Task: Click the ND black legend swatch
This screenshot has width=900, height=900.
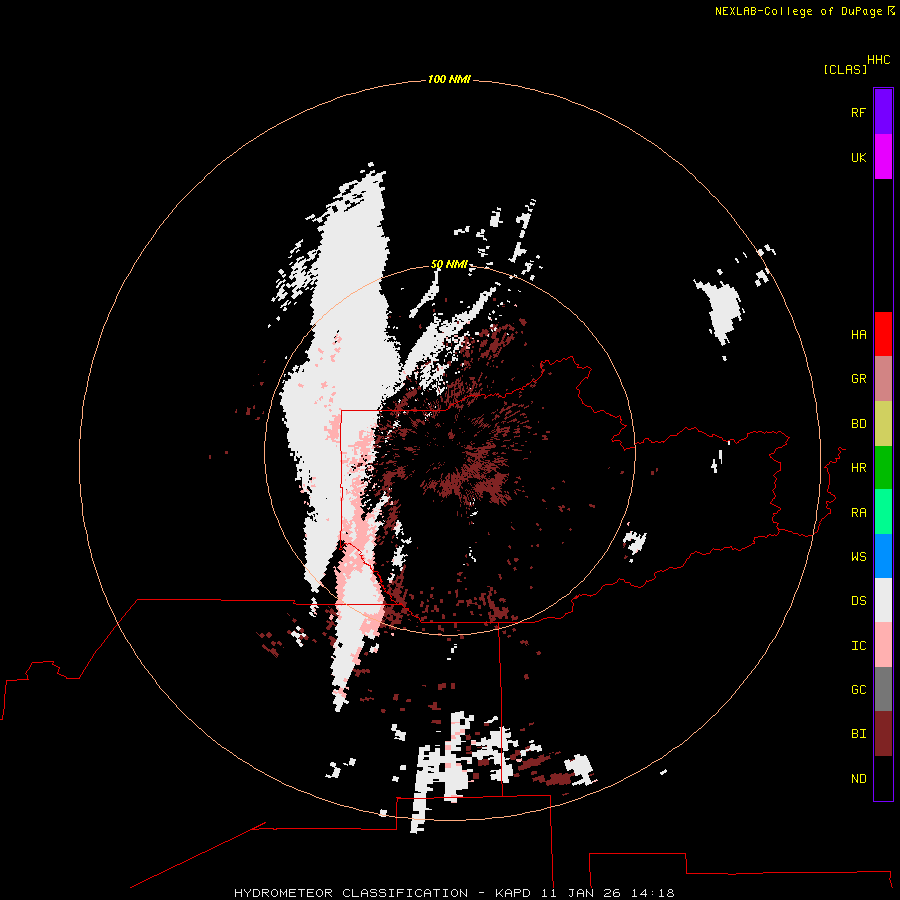Action: click(883, 778)
